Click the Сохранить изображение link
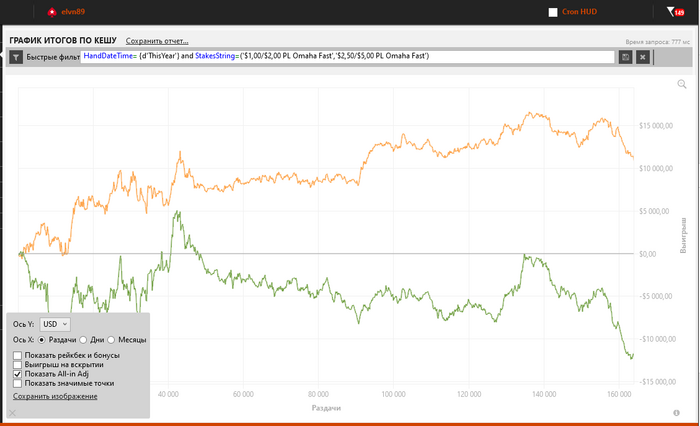The height and width of the screenshot is (426, 700). point(55,396)
